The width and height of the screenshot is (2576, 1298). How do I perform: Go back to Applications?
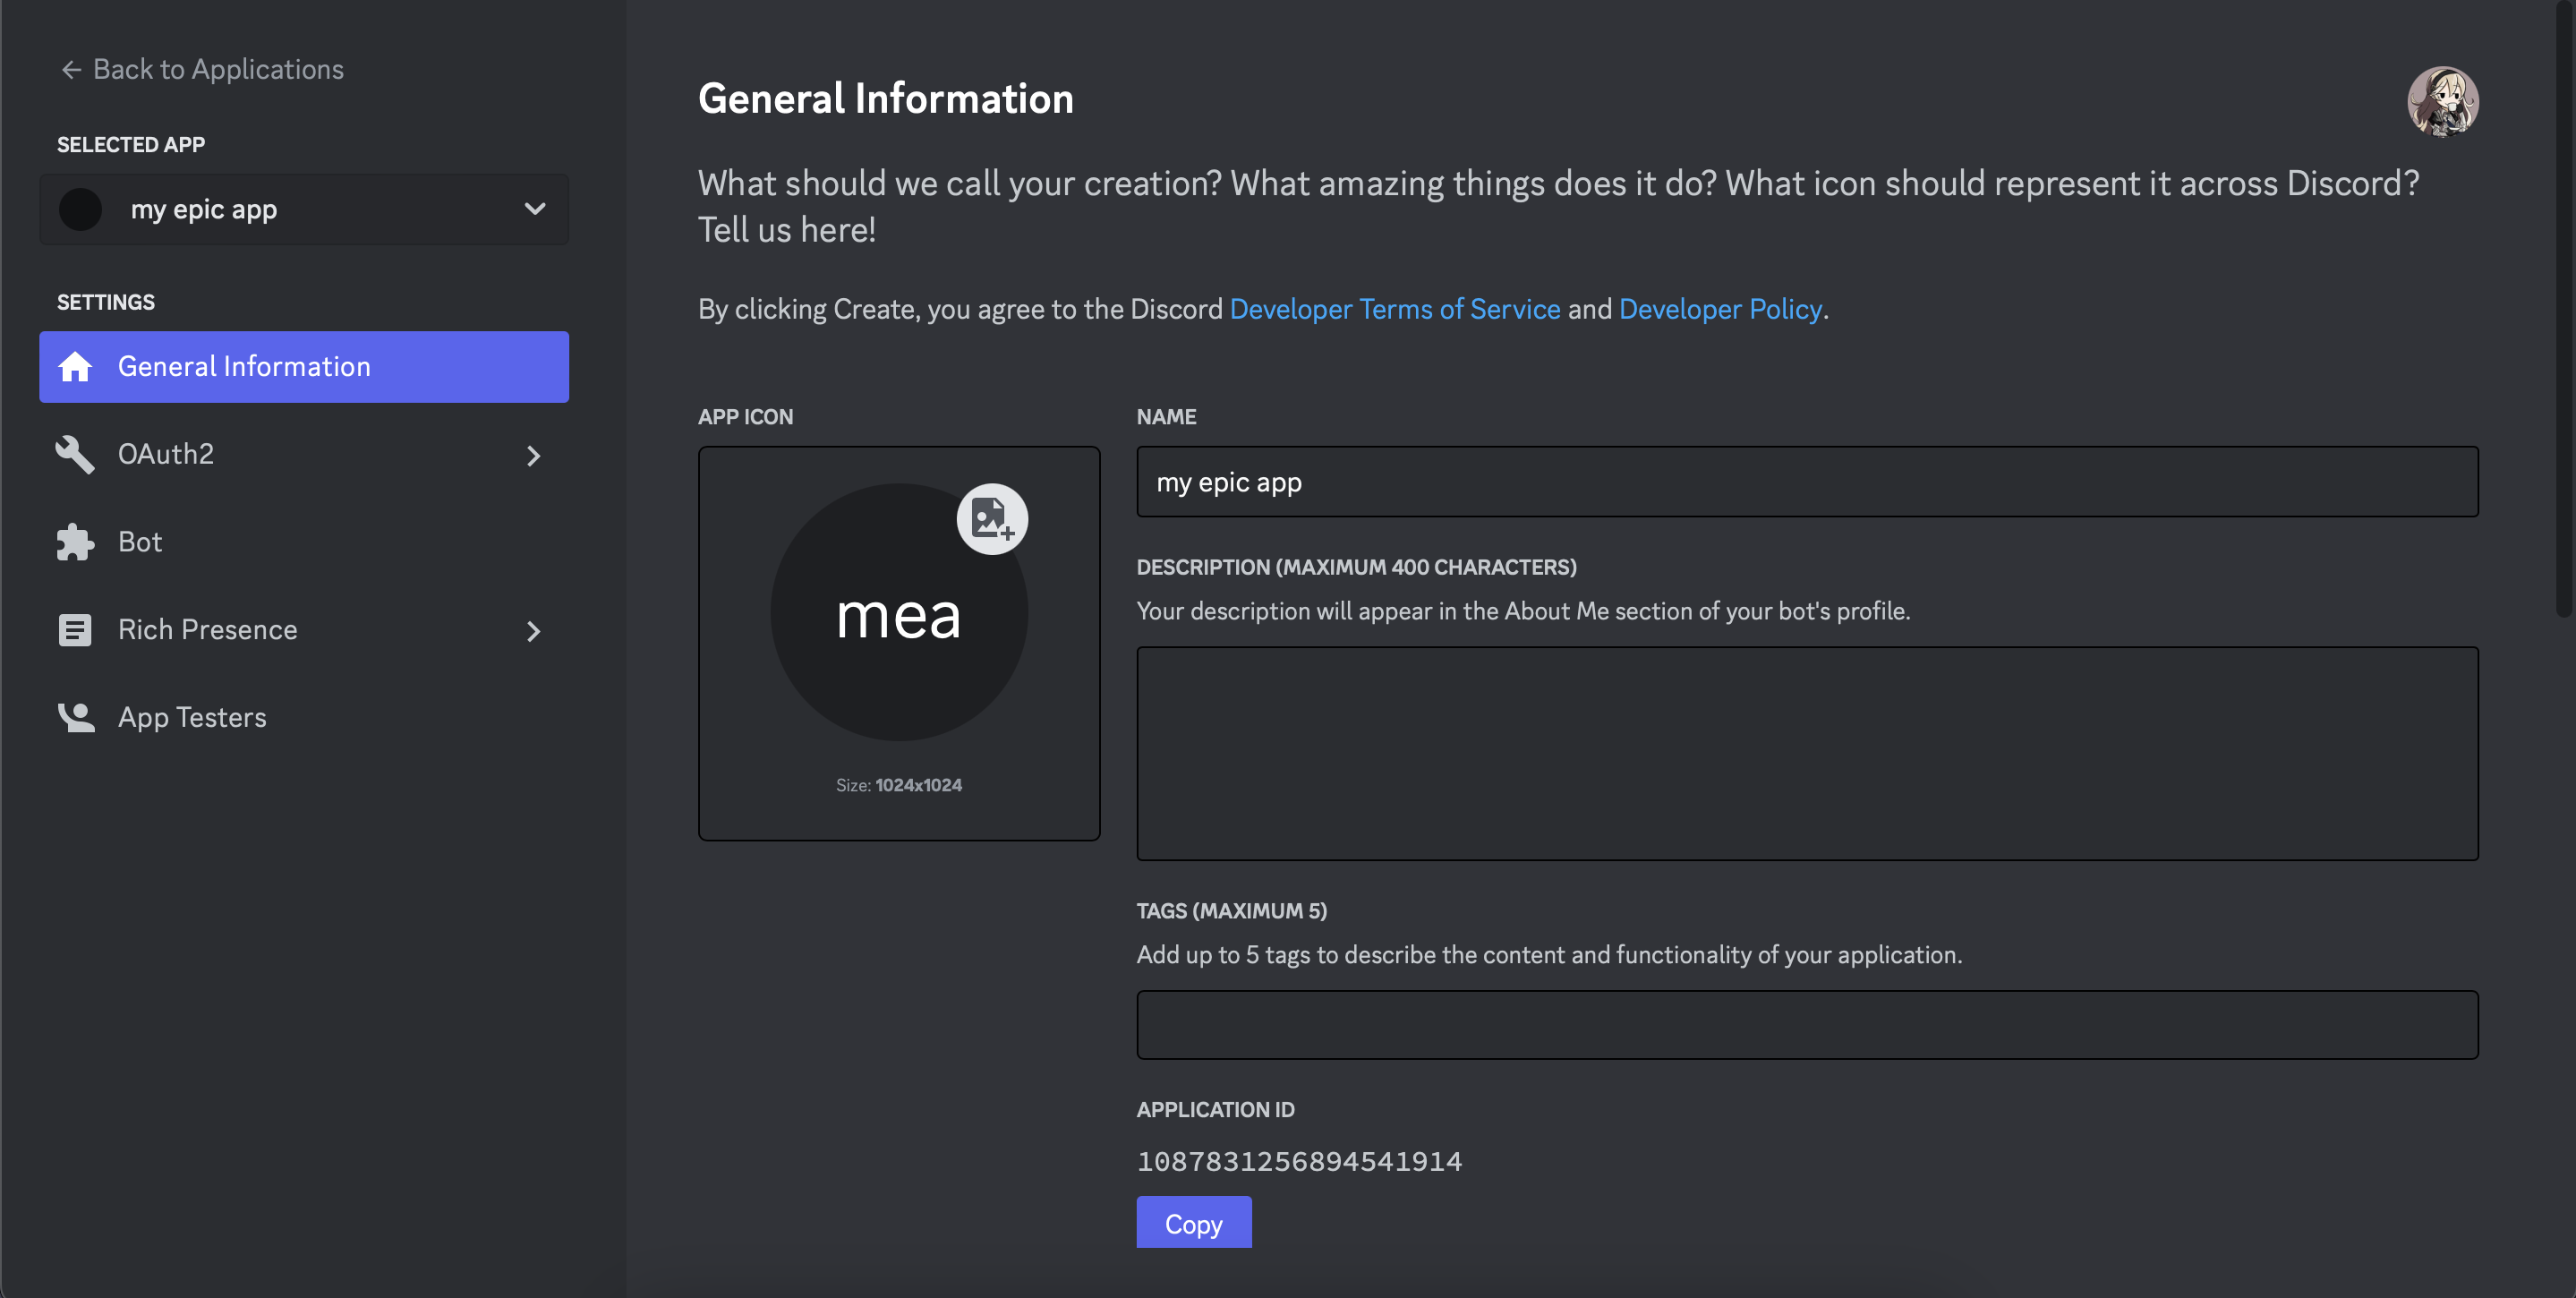point(202,70)
